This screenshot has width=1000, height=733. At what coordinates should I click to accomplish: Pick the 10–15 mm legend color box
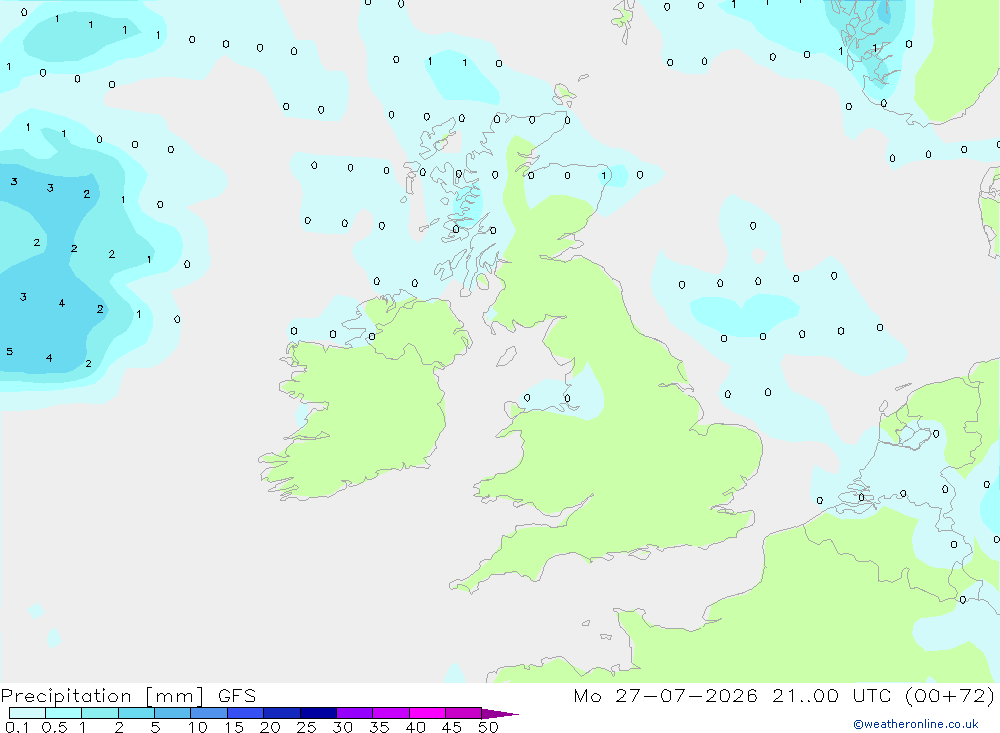209,713
